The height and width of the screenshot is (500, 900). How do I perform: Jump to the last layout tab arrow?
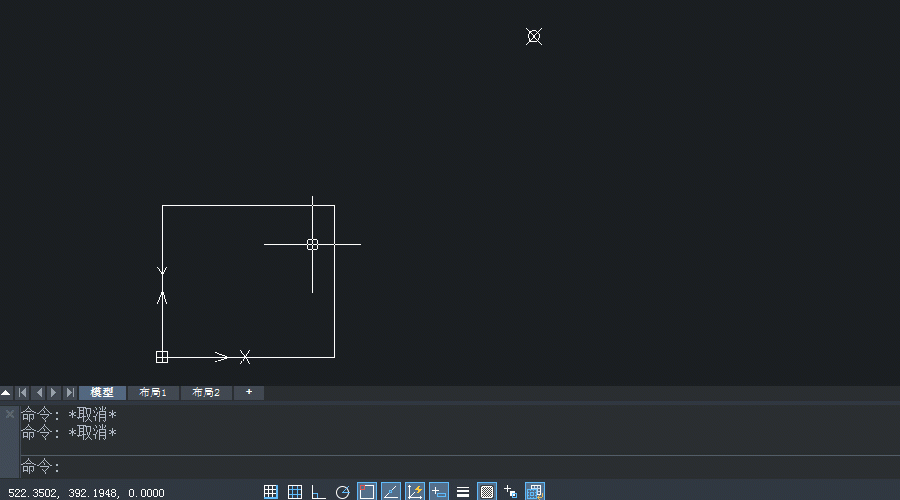[x=69, y=393]
